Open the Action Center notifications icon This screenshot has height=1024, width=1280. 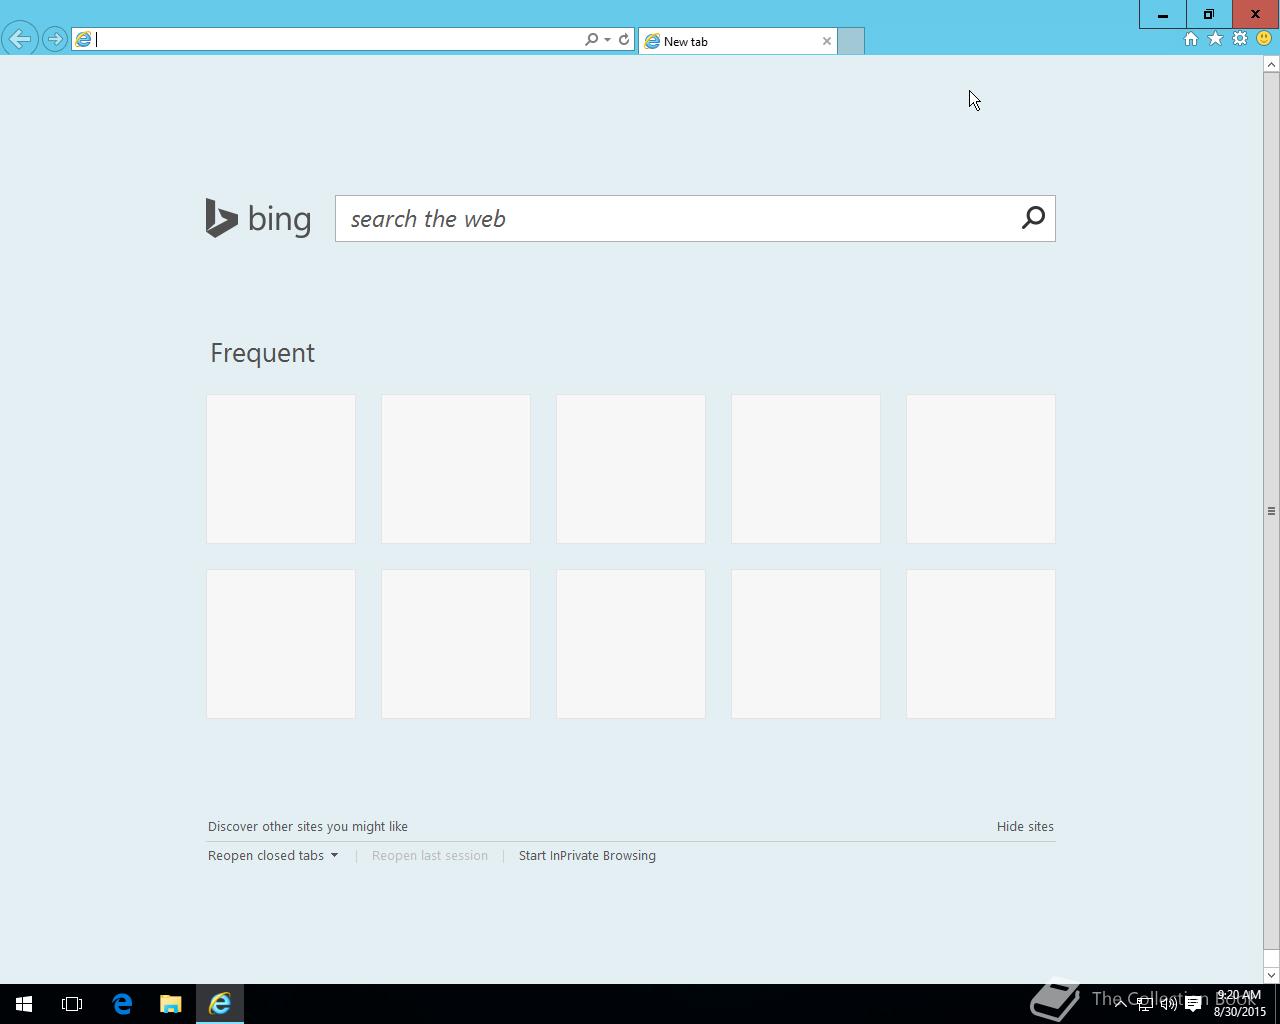coord(1193,1004)
